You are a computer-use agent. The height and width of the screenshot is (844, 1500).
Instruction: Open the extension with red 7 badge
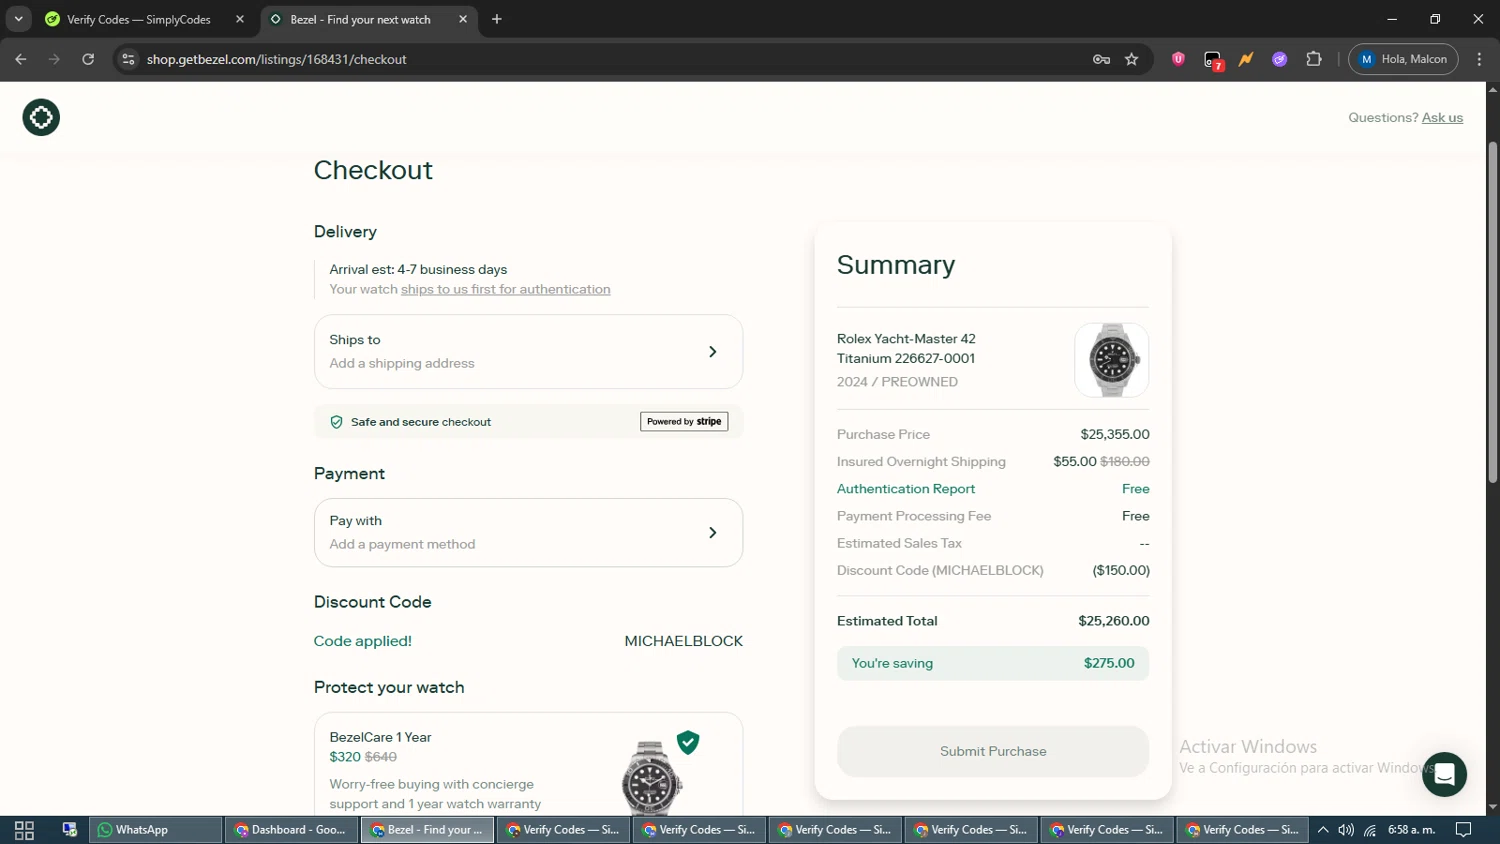1213,60
